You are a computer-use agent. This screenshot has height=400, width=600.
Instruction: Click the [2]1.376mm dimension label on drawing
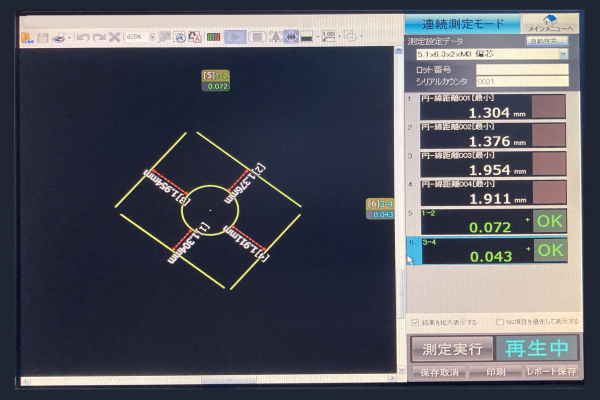click(x=245, y=183)
